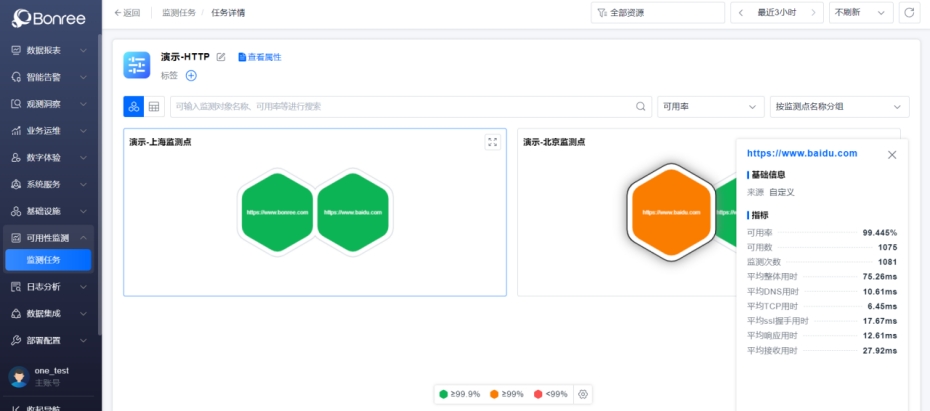Close the www.baidu.com details panel
The height and width of the screenshot is (411, 930).
[x=892, y=154]
